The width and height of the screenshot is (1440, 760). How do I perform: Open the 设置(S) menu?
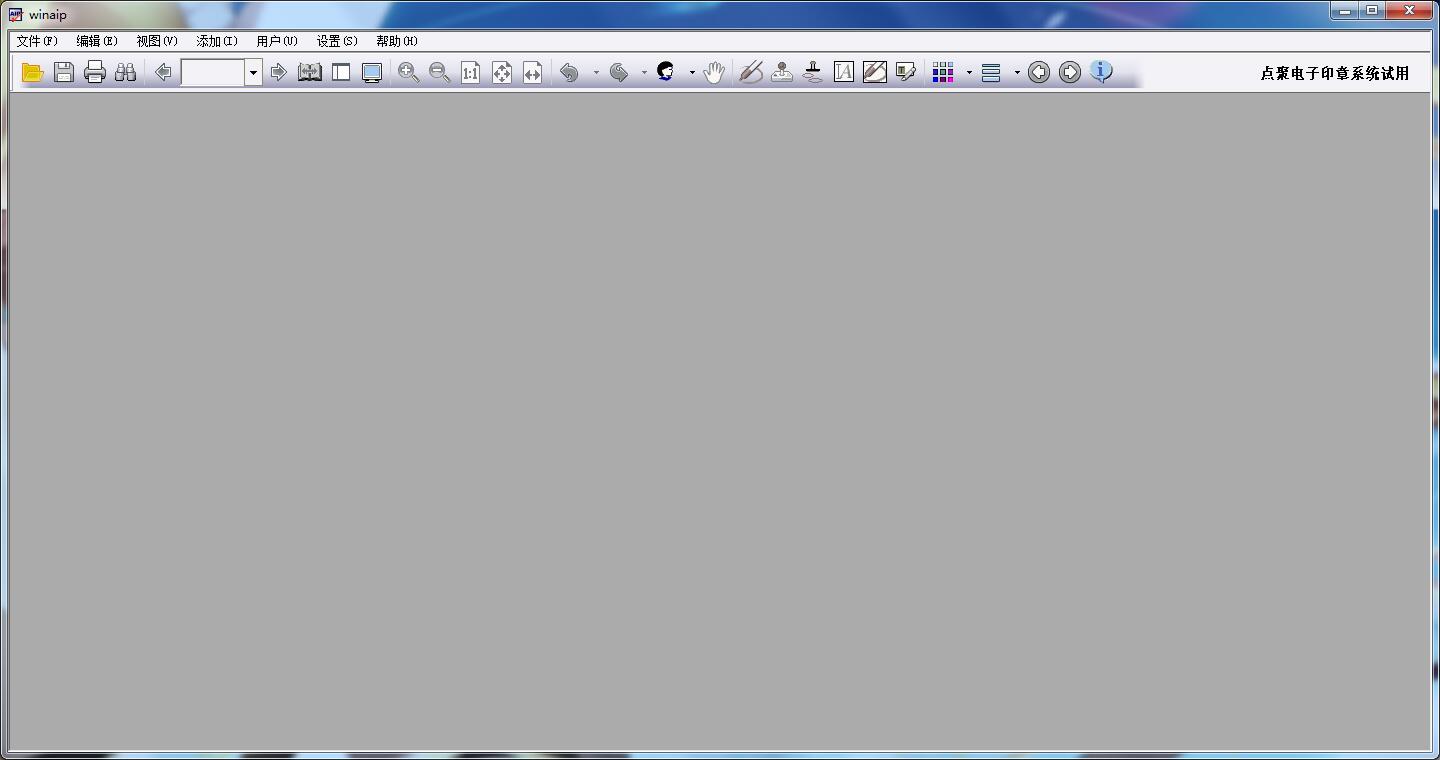pyautogui.click(x=337, y=41)
